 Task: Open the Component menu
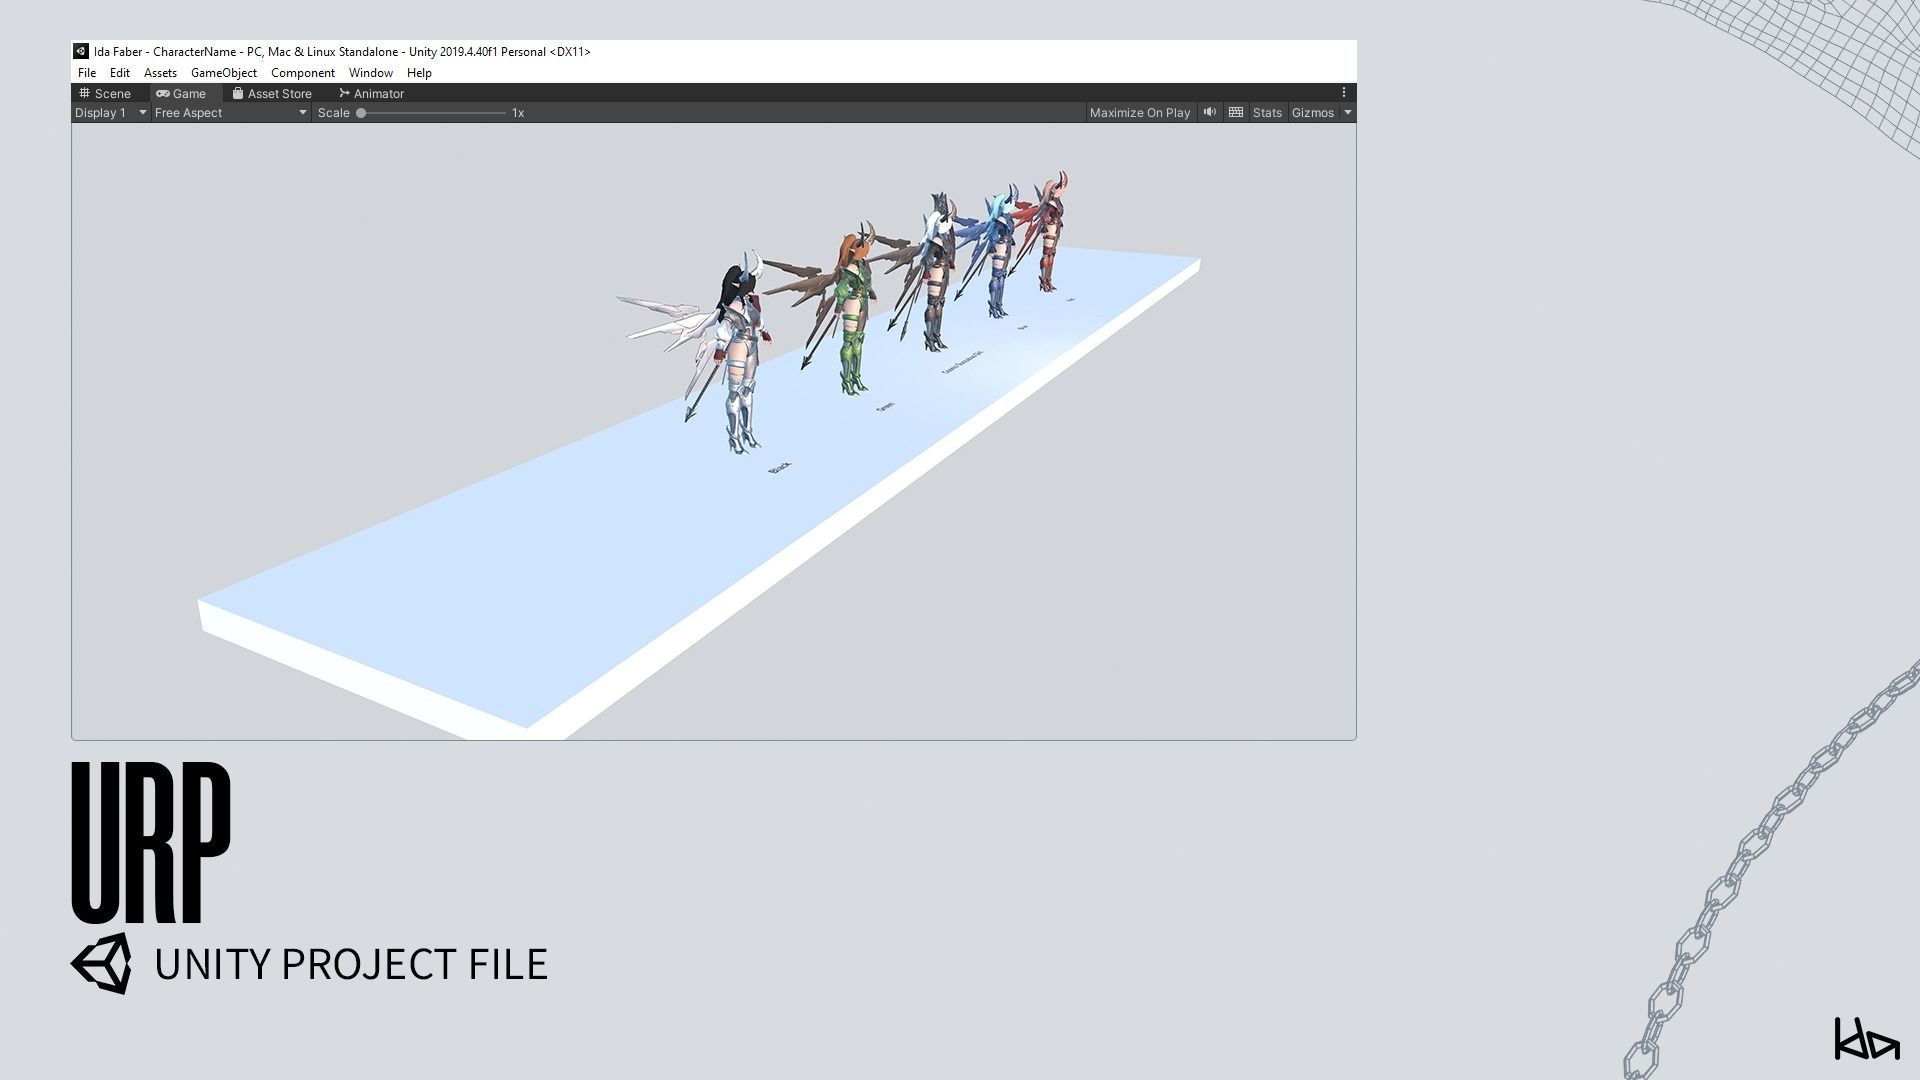(x=302, y=73)
